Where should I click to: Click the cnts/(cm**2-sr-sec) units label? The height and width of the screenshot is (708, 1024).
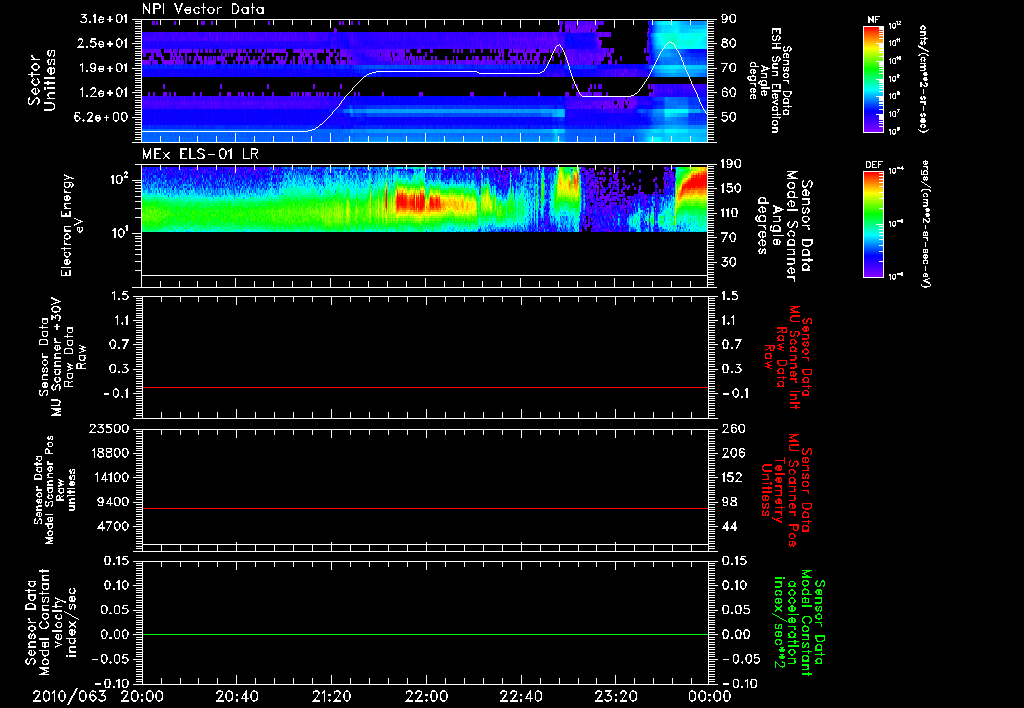923,78
